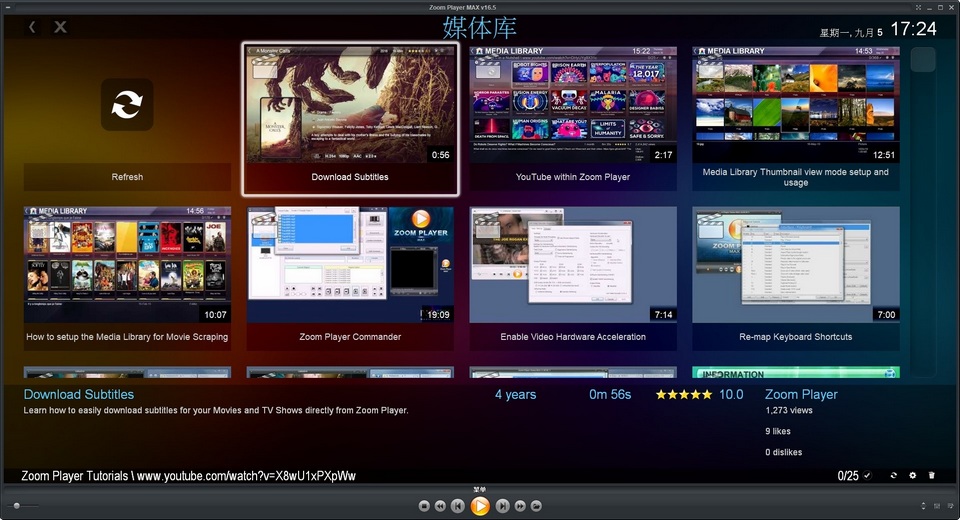The image size is (960, 520).
Task: Click the Rewind button
Action: (x=441, y=506)
